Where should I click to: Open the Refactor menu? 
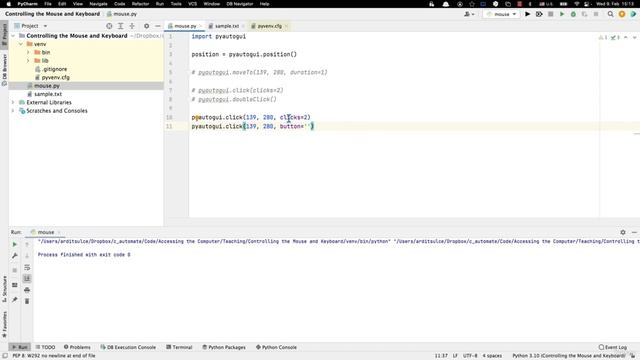tap(140, 4)
